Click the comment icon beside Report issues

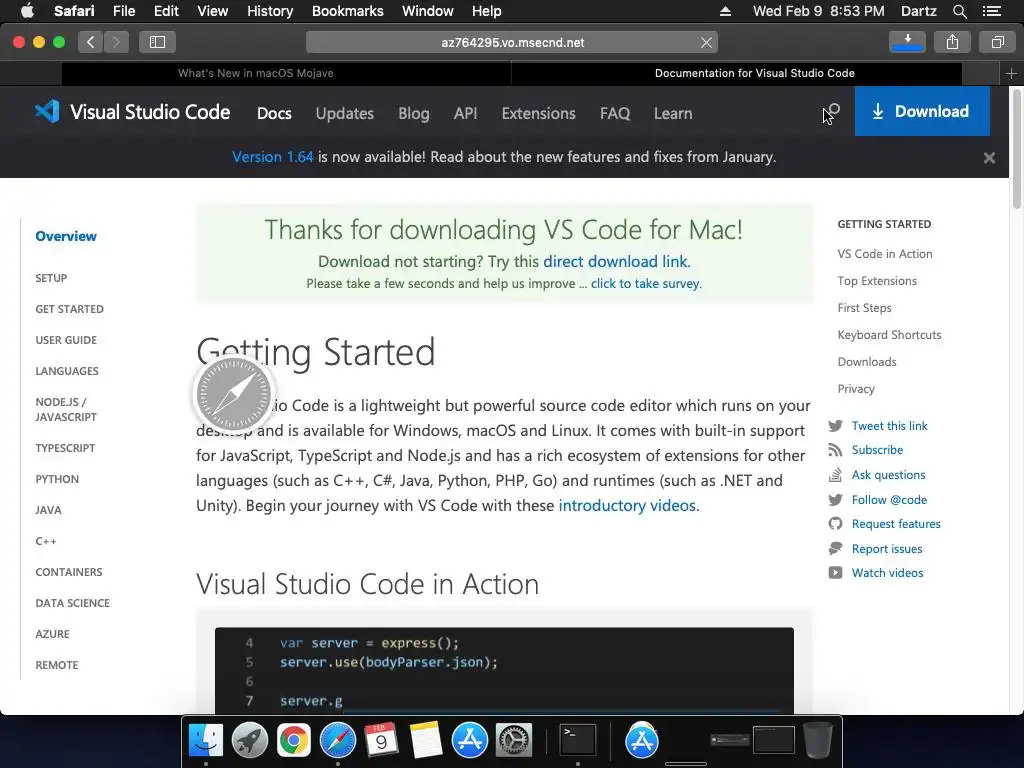point(835,549)
